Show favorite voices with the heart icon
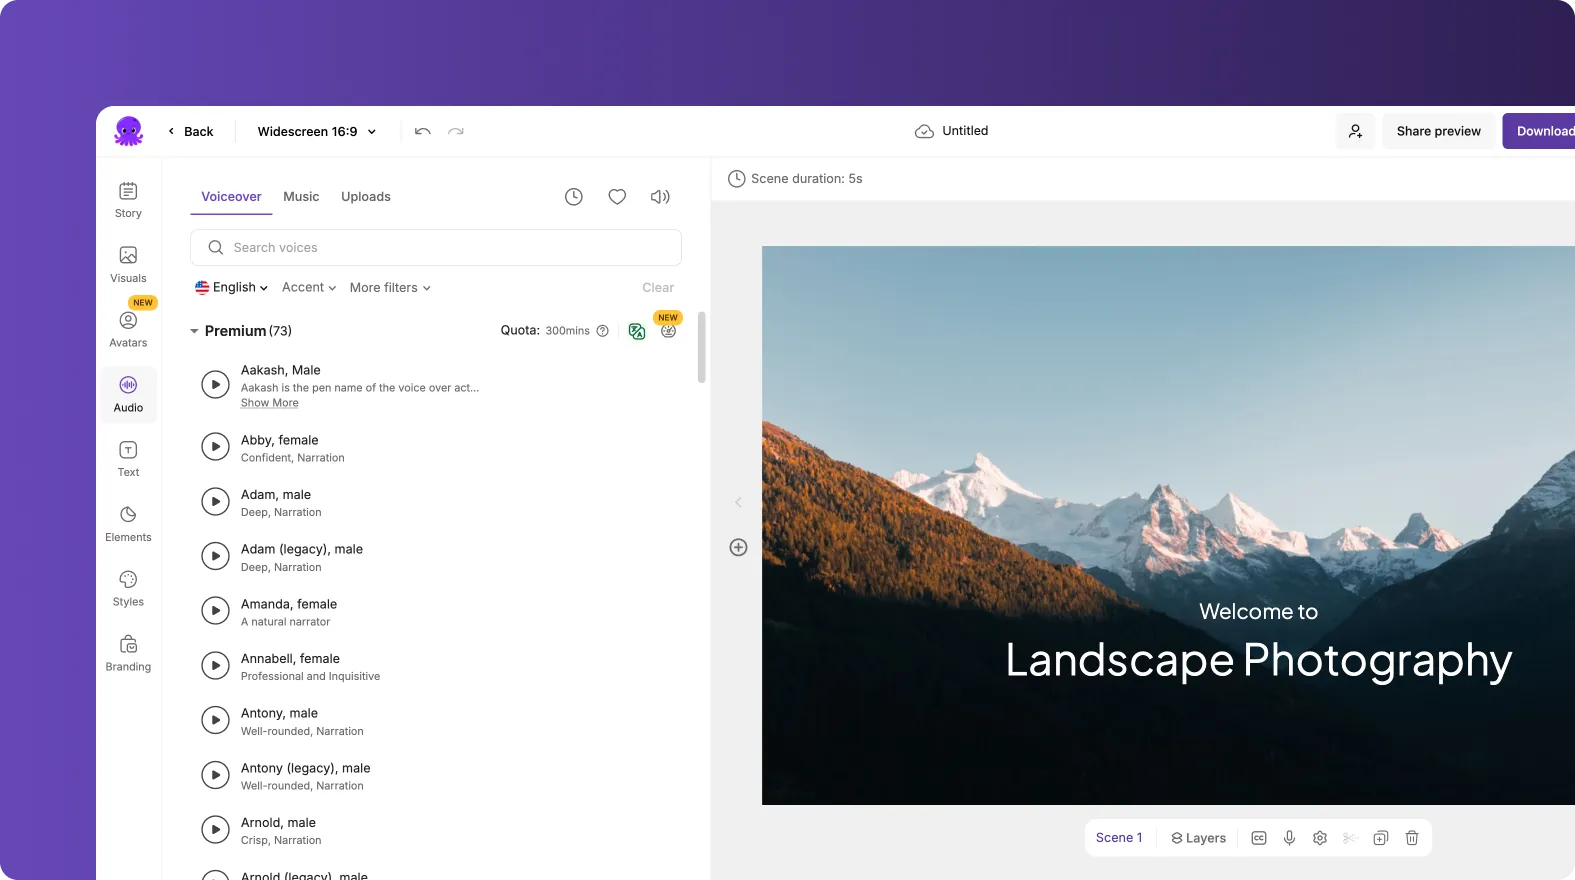1575x880 pixels. 617,197
